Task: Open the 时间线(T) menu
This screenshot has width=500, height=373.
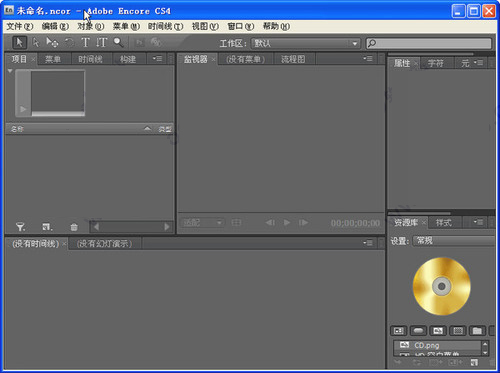Action: coord(166,26)
